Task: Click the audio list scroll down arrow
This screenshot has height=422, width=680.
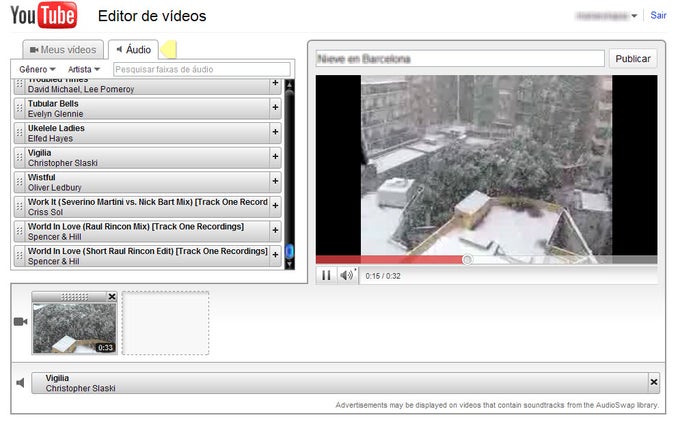Action: (x=289, y=264)
